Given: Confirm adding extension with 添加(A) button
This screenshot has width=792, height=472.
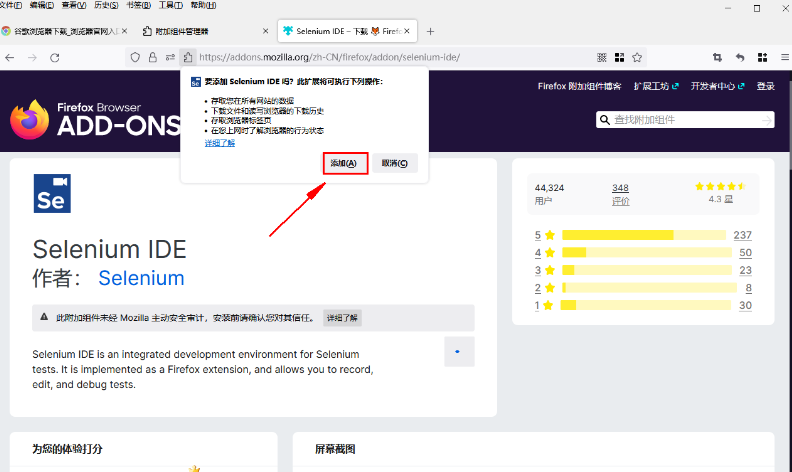Looking at the screenshot, I should tap(345, 163).
